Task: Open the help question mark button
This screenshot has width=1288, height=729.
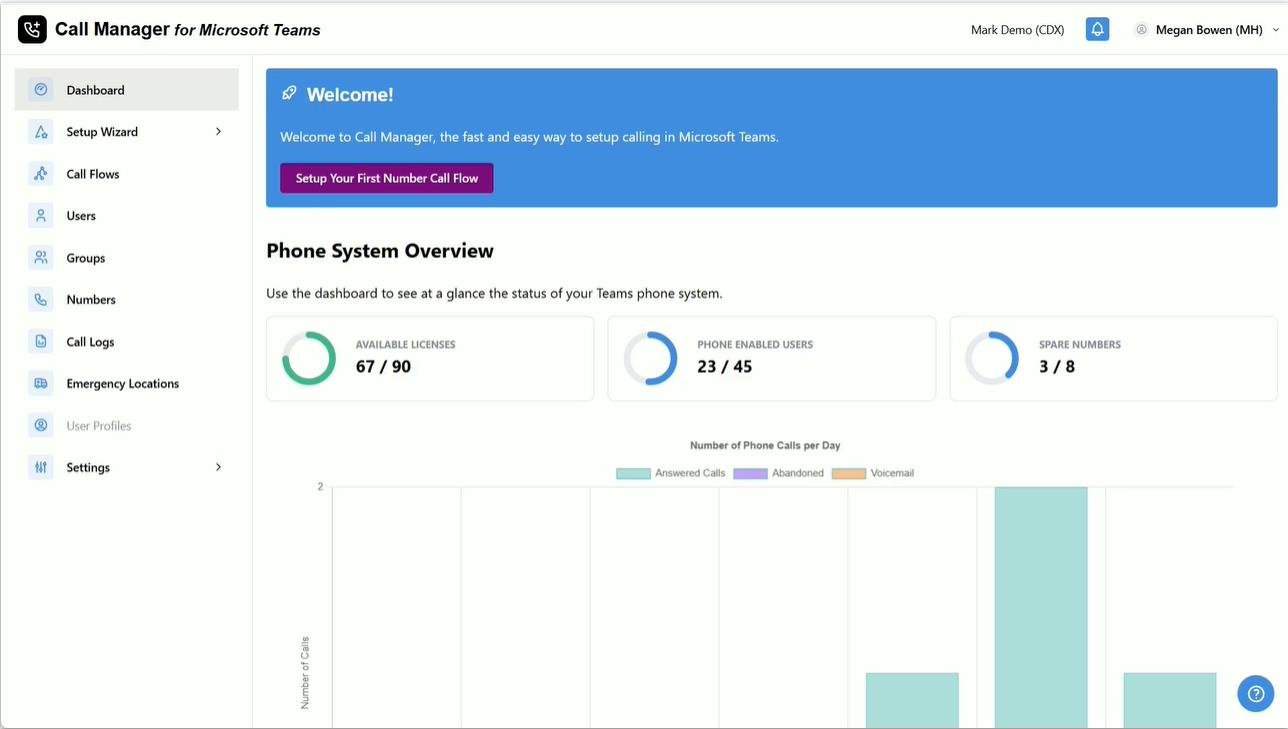Action: click(1256, 694)
